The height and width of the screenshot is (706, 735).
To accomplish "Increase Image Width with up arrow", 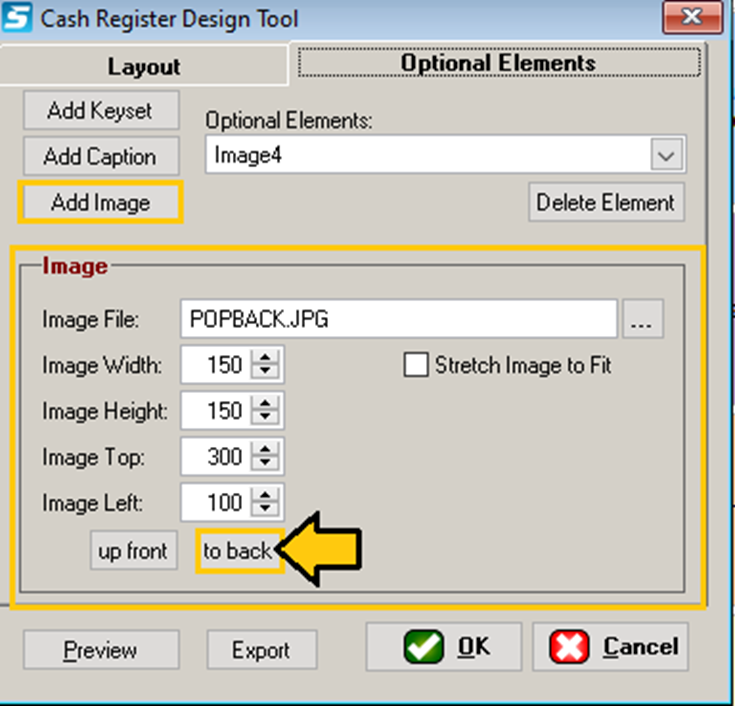I will coord(265,358).
